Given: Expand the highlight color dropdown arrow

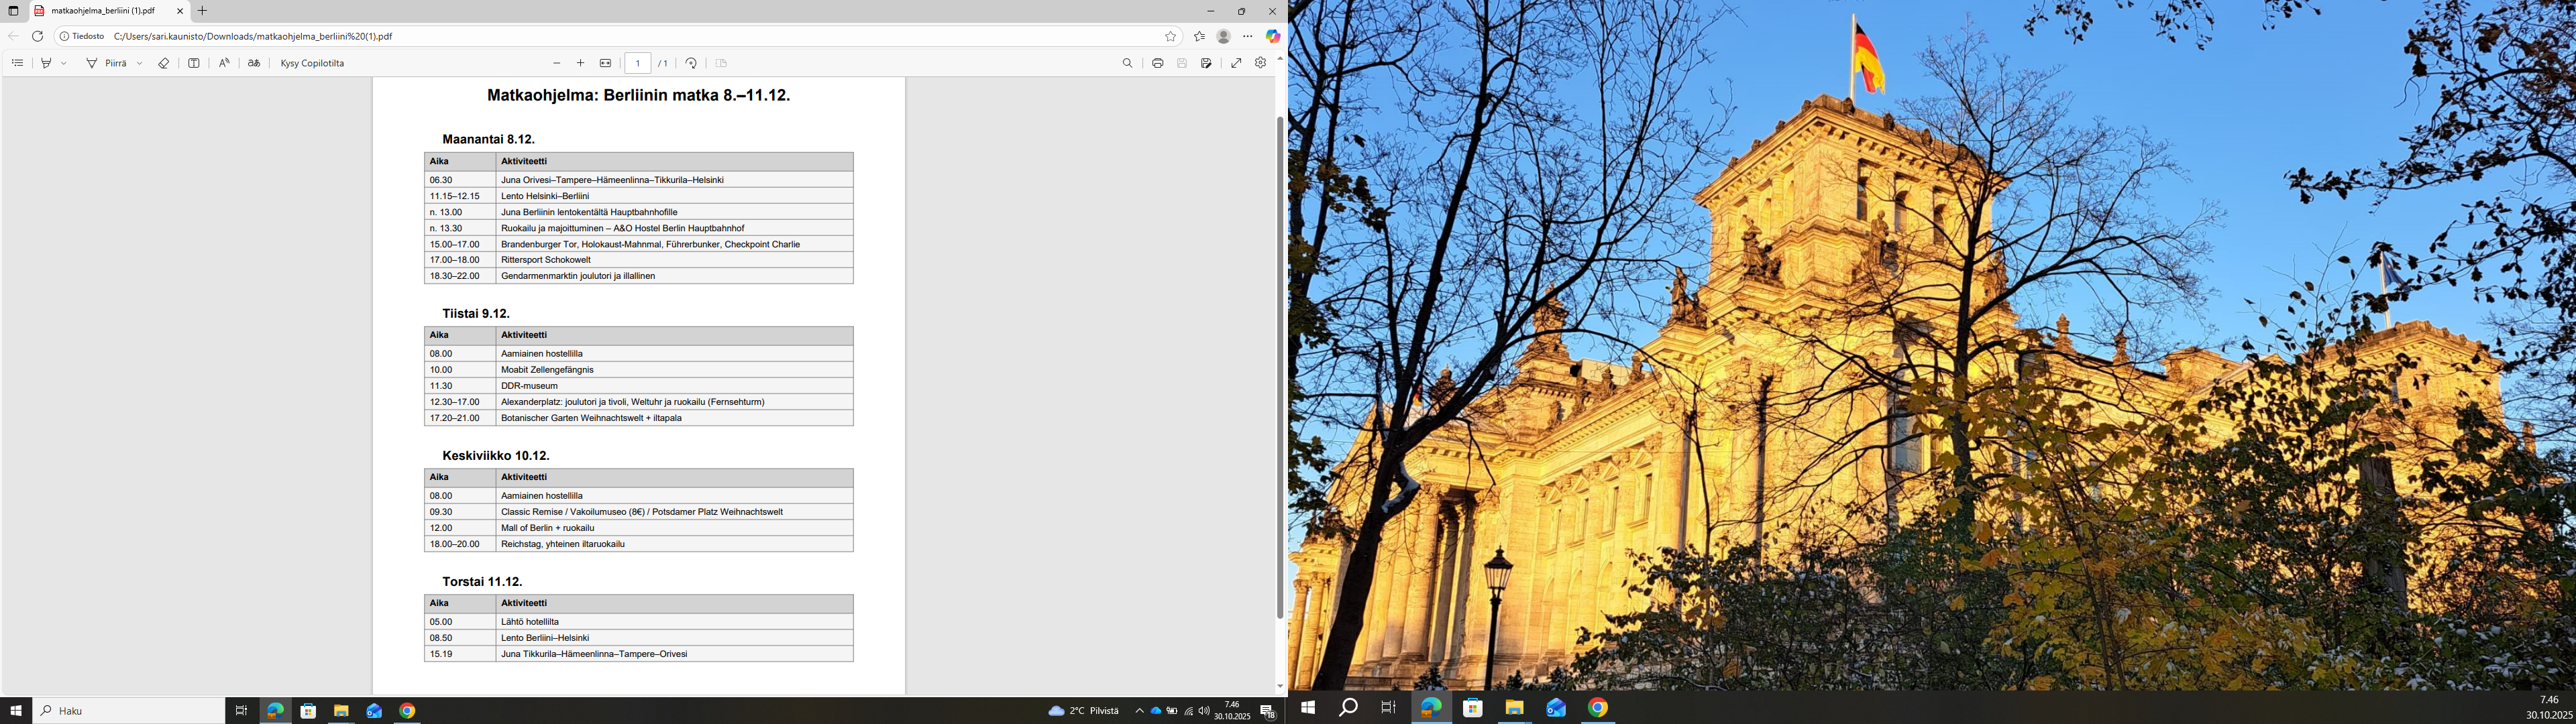Looking at the screenshot, I should [x=64, y=63].
